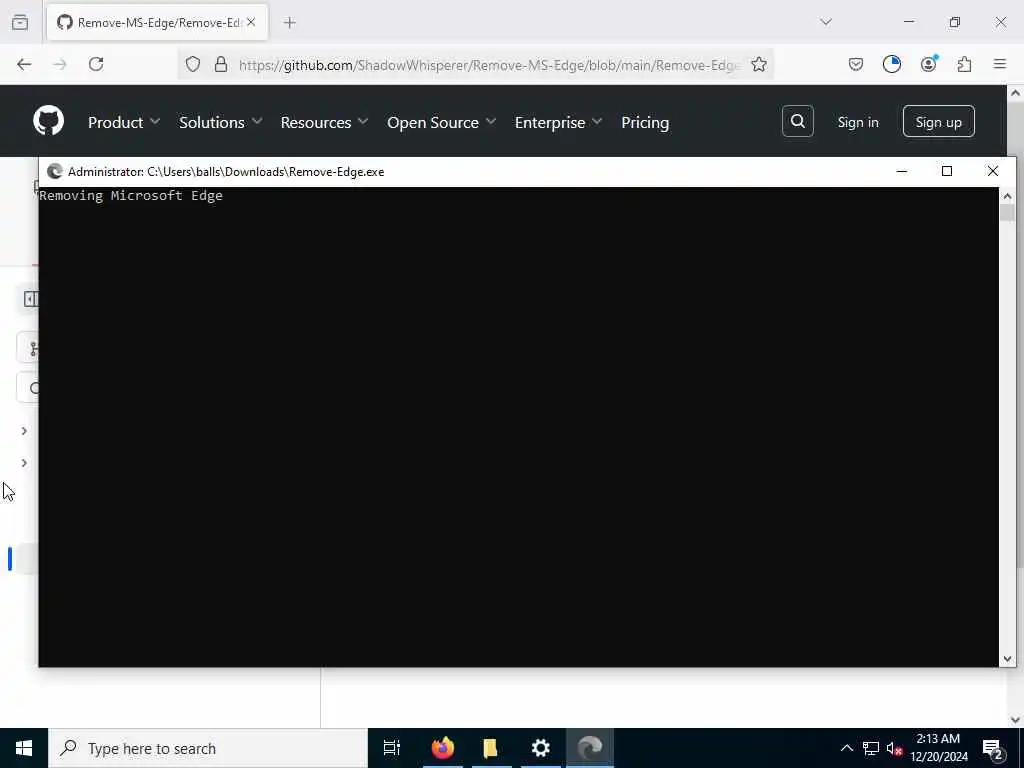The image size is (1024, 768).
Task: Expand the Enterprise menu
Action: 558,122
